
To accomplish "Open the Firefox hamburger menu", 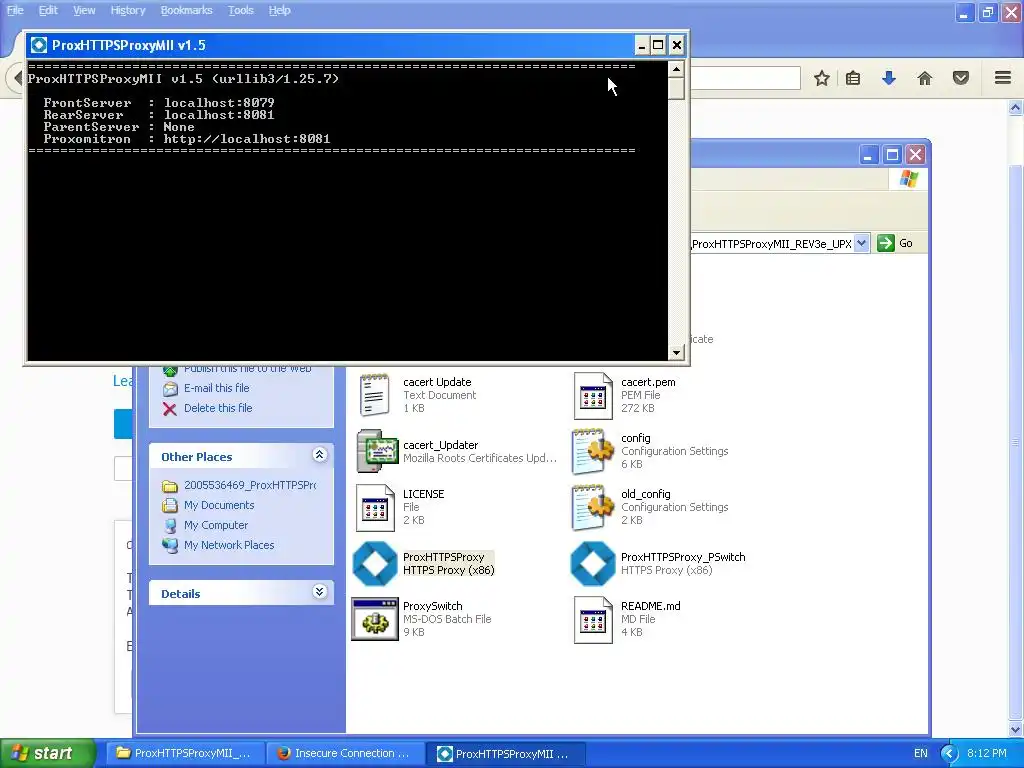I will click(x=1003, y=78).
